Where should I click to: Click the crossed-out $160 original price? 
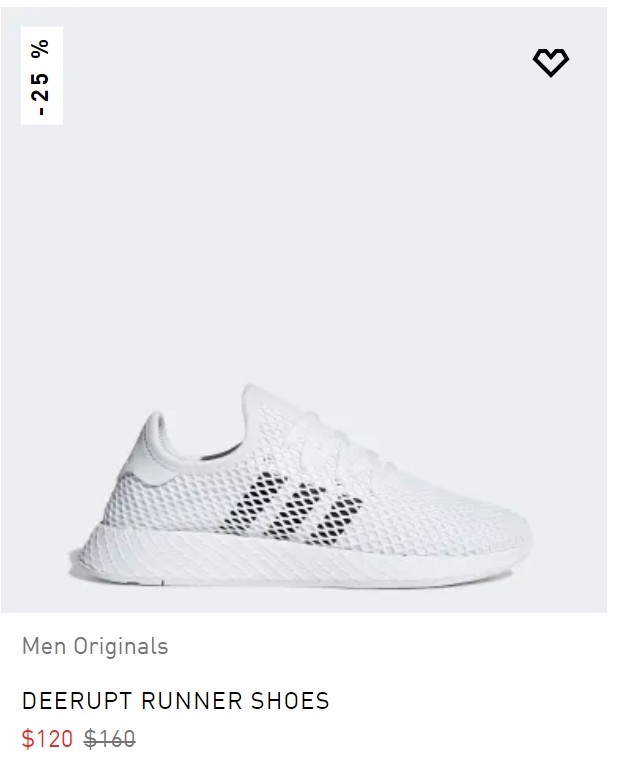pyautogui.click(x=109, y=739)
